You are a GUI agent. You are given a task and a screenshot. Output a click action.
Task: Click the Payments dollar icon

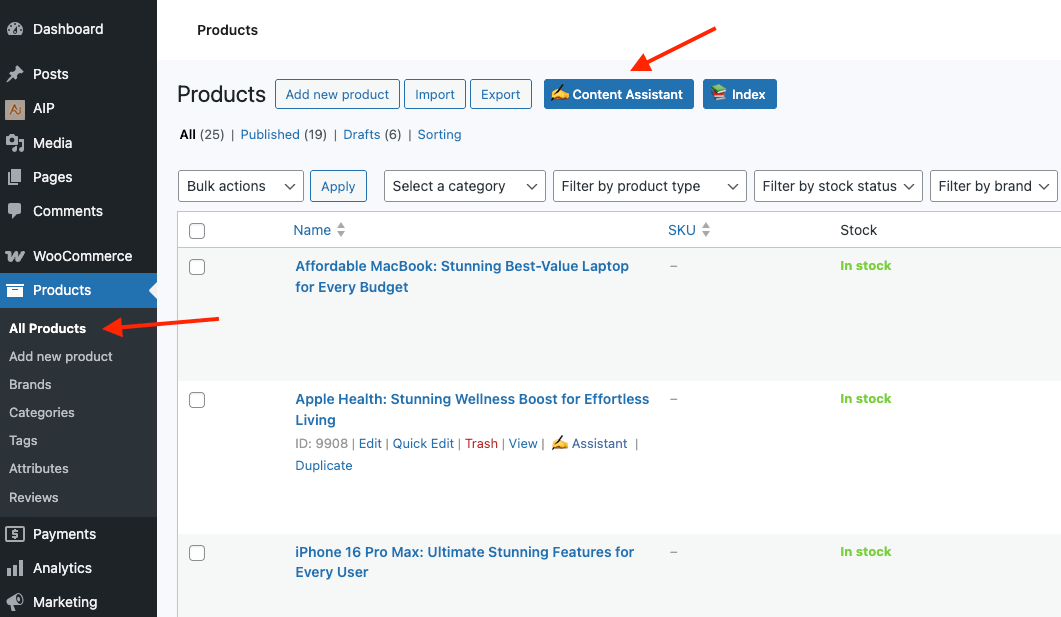(15, 534)
